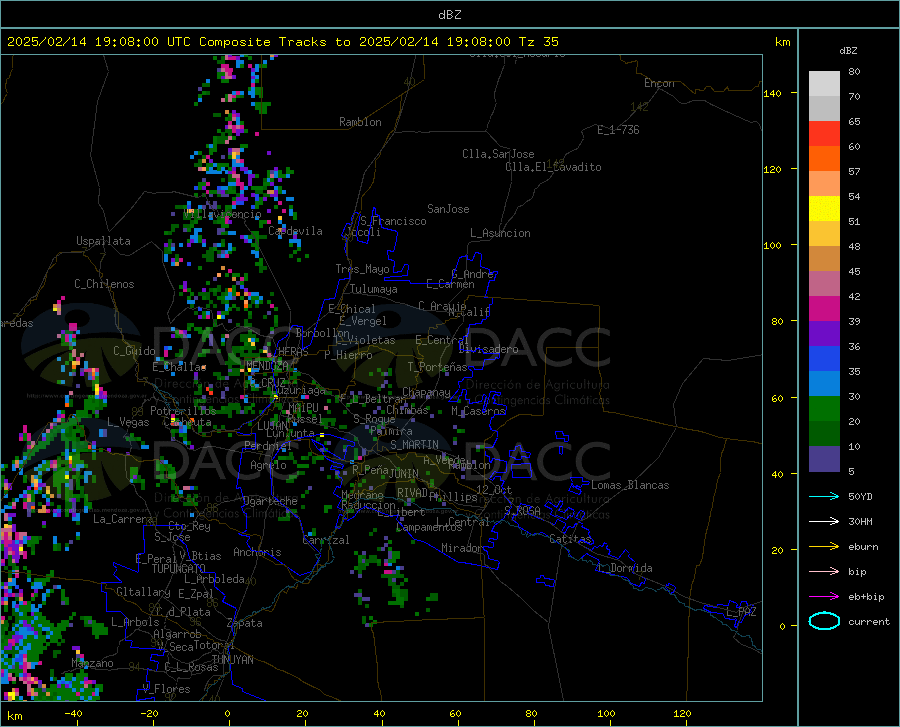This screenshot has height=727, width=900.
Task: Click the cyan 50YD arrow legend icon
Action: [824, 496]
